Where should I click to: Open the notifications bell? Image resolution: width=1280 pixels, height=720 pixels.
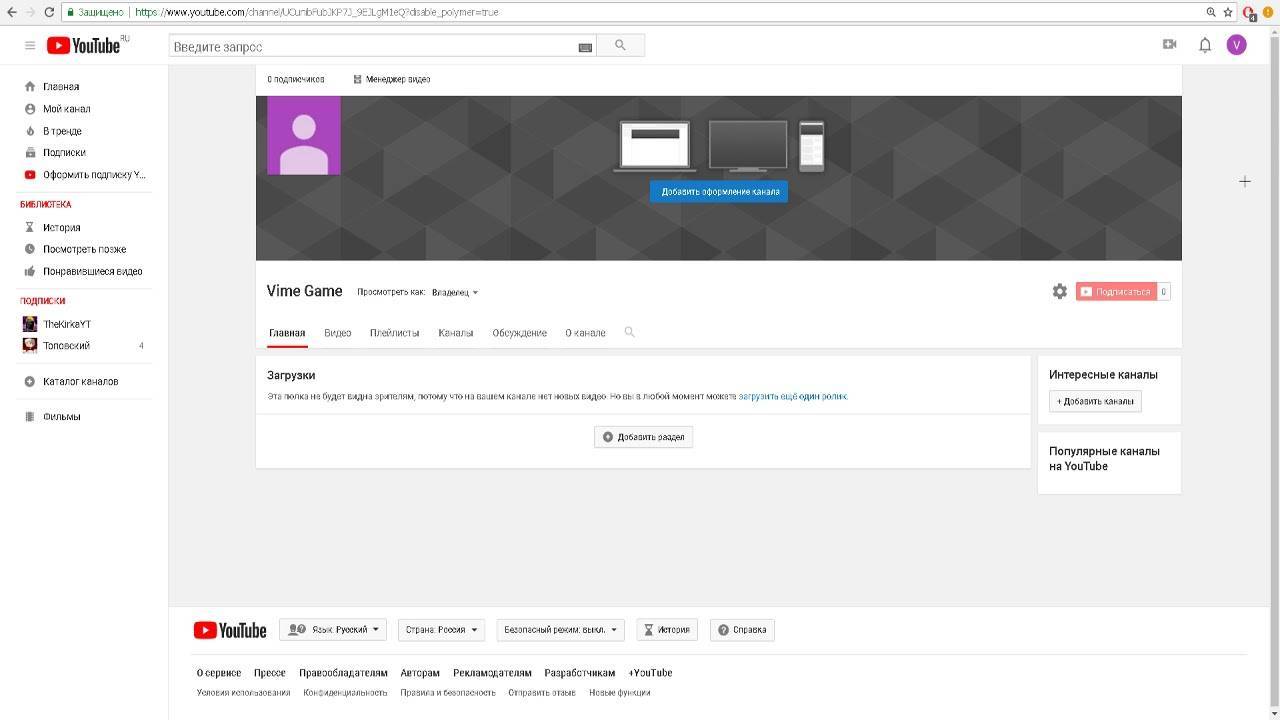(1205, 45)
